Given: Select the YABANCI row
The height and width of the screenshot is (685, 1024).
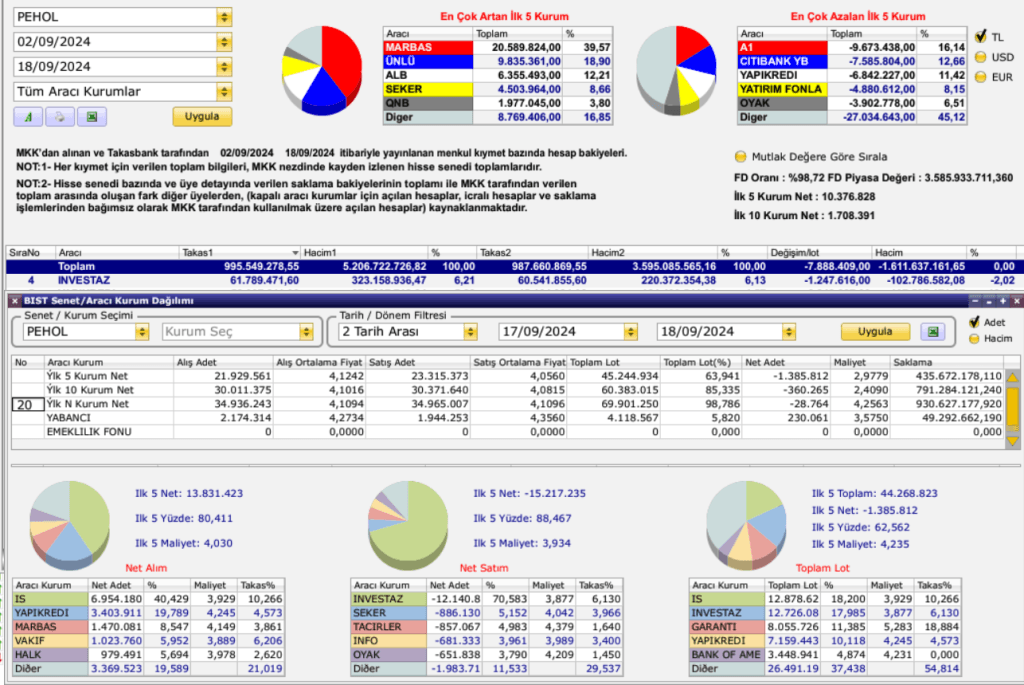Looking at the screenshot, I should click(507, 418).
